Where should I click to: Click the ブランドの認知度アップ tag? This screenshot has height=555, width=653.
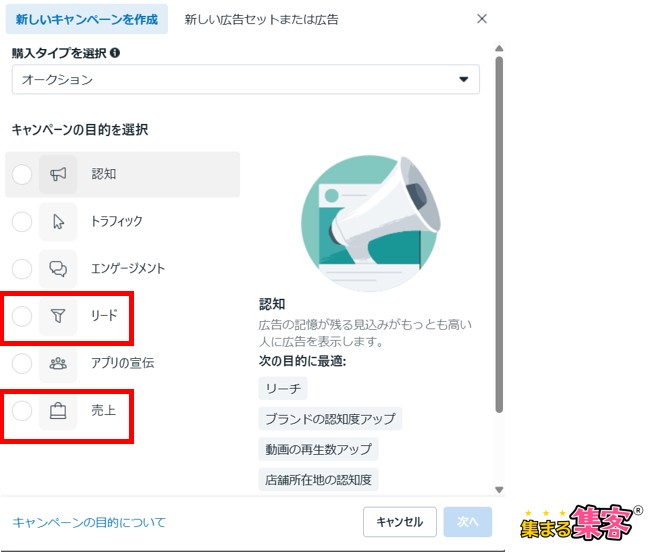point(330,418)
